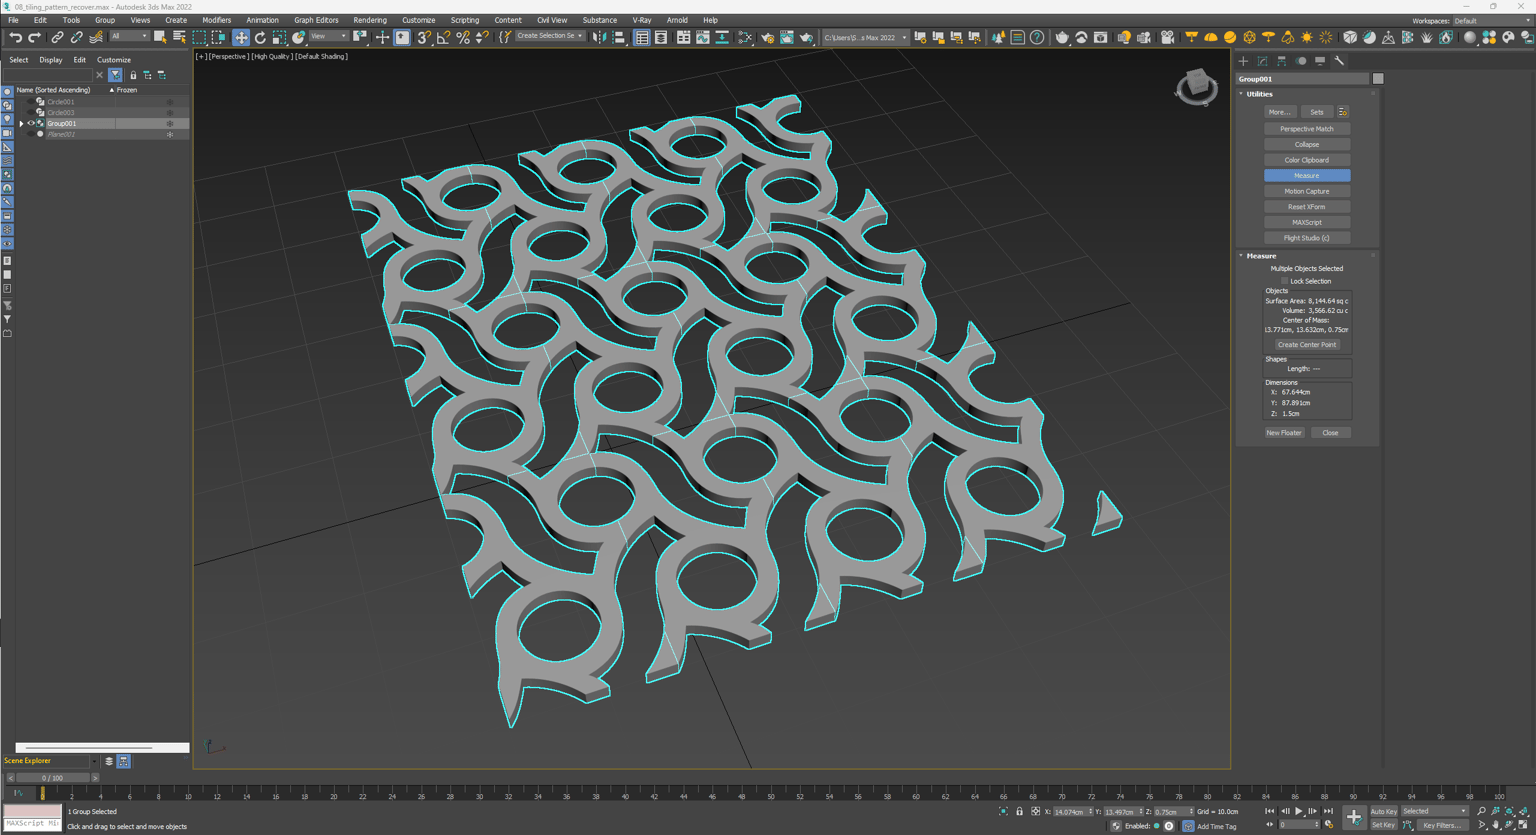Click the Zoom magnifier navigation icon
Screen dimensions: 1536x835
(x=1481, y=811)
